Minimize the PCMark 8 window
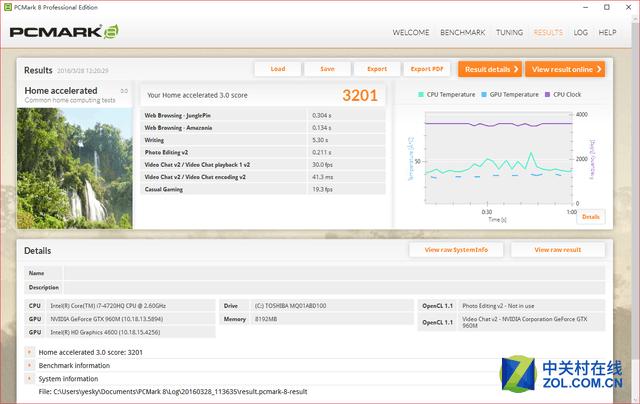Image resolution: width=640 pixels, height=404 pixels. (x=585, y=7)
